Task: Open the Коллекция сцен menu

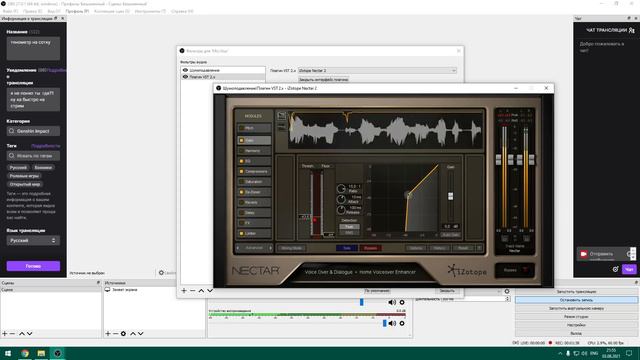Action: [112, 11]
